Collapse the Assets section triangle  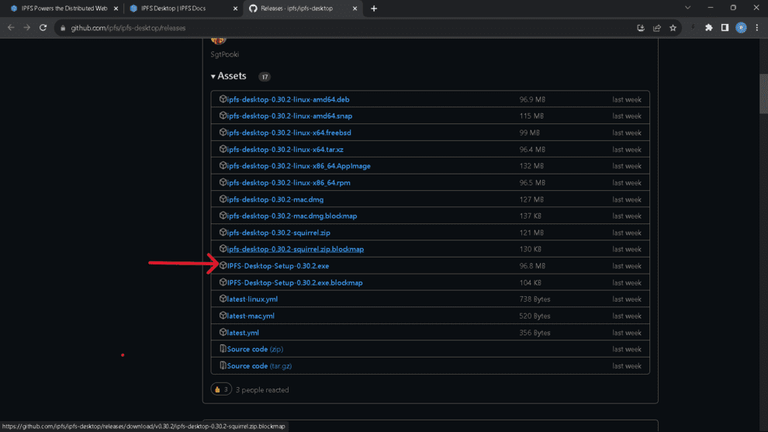[213, 76]
